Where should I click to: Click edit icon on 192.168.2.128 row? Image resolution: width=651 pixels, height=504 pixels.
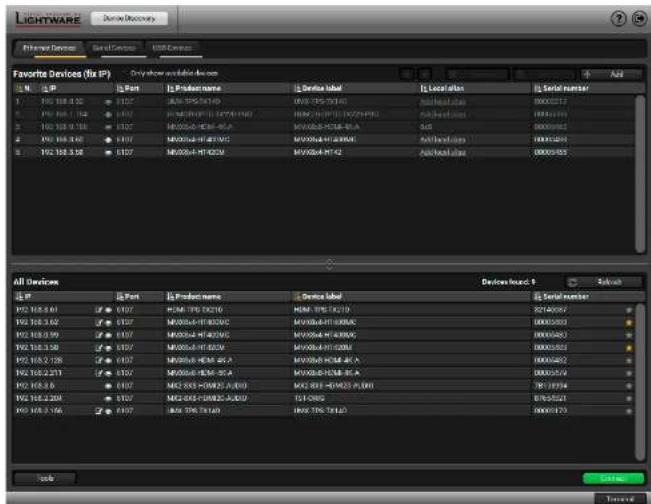[99, 361]
